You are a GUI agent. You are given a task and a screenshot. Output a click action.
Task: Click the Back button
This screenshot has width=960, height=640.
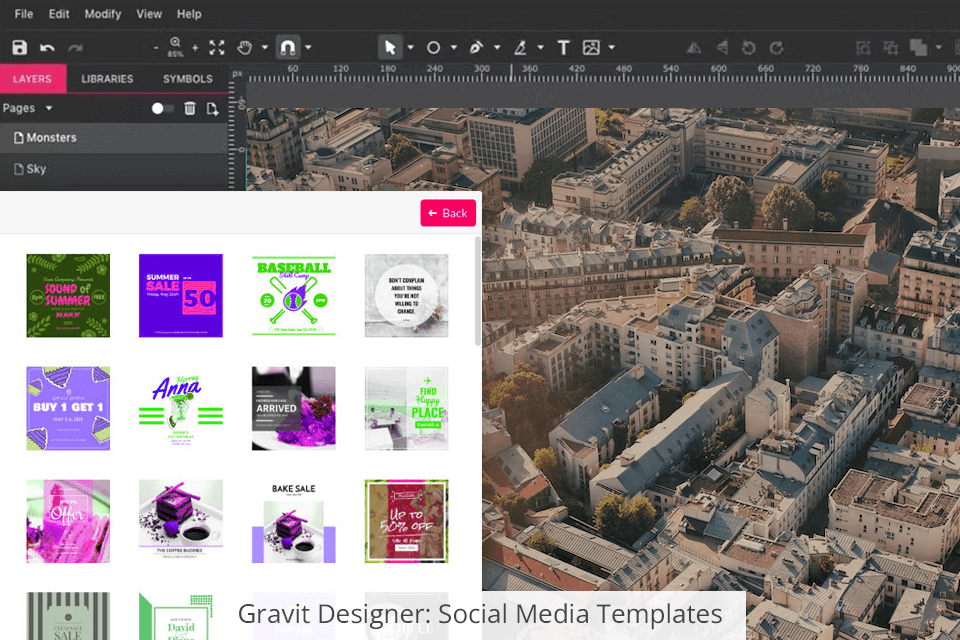(x=448, y=213)
